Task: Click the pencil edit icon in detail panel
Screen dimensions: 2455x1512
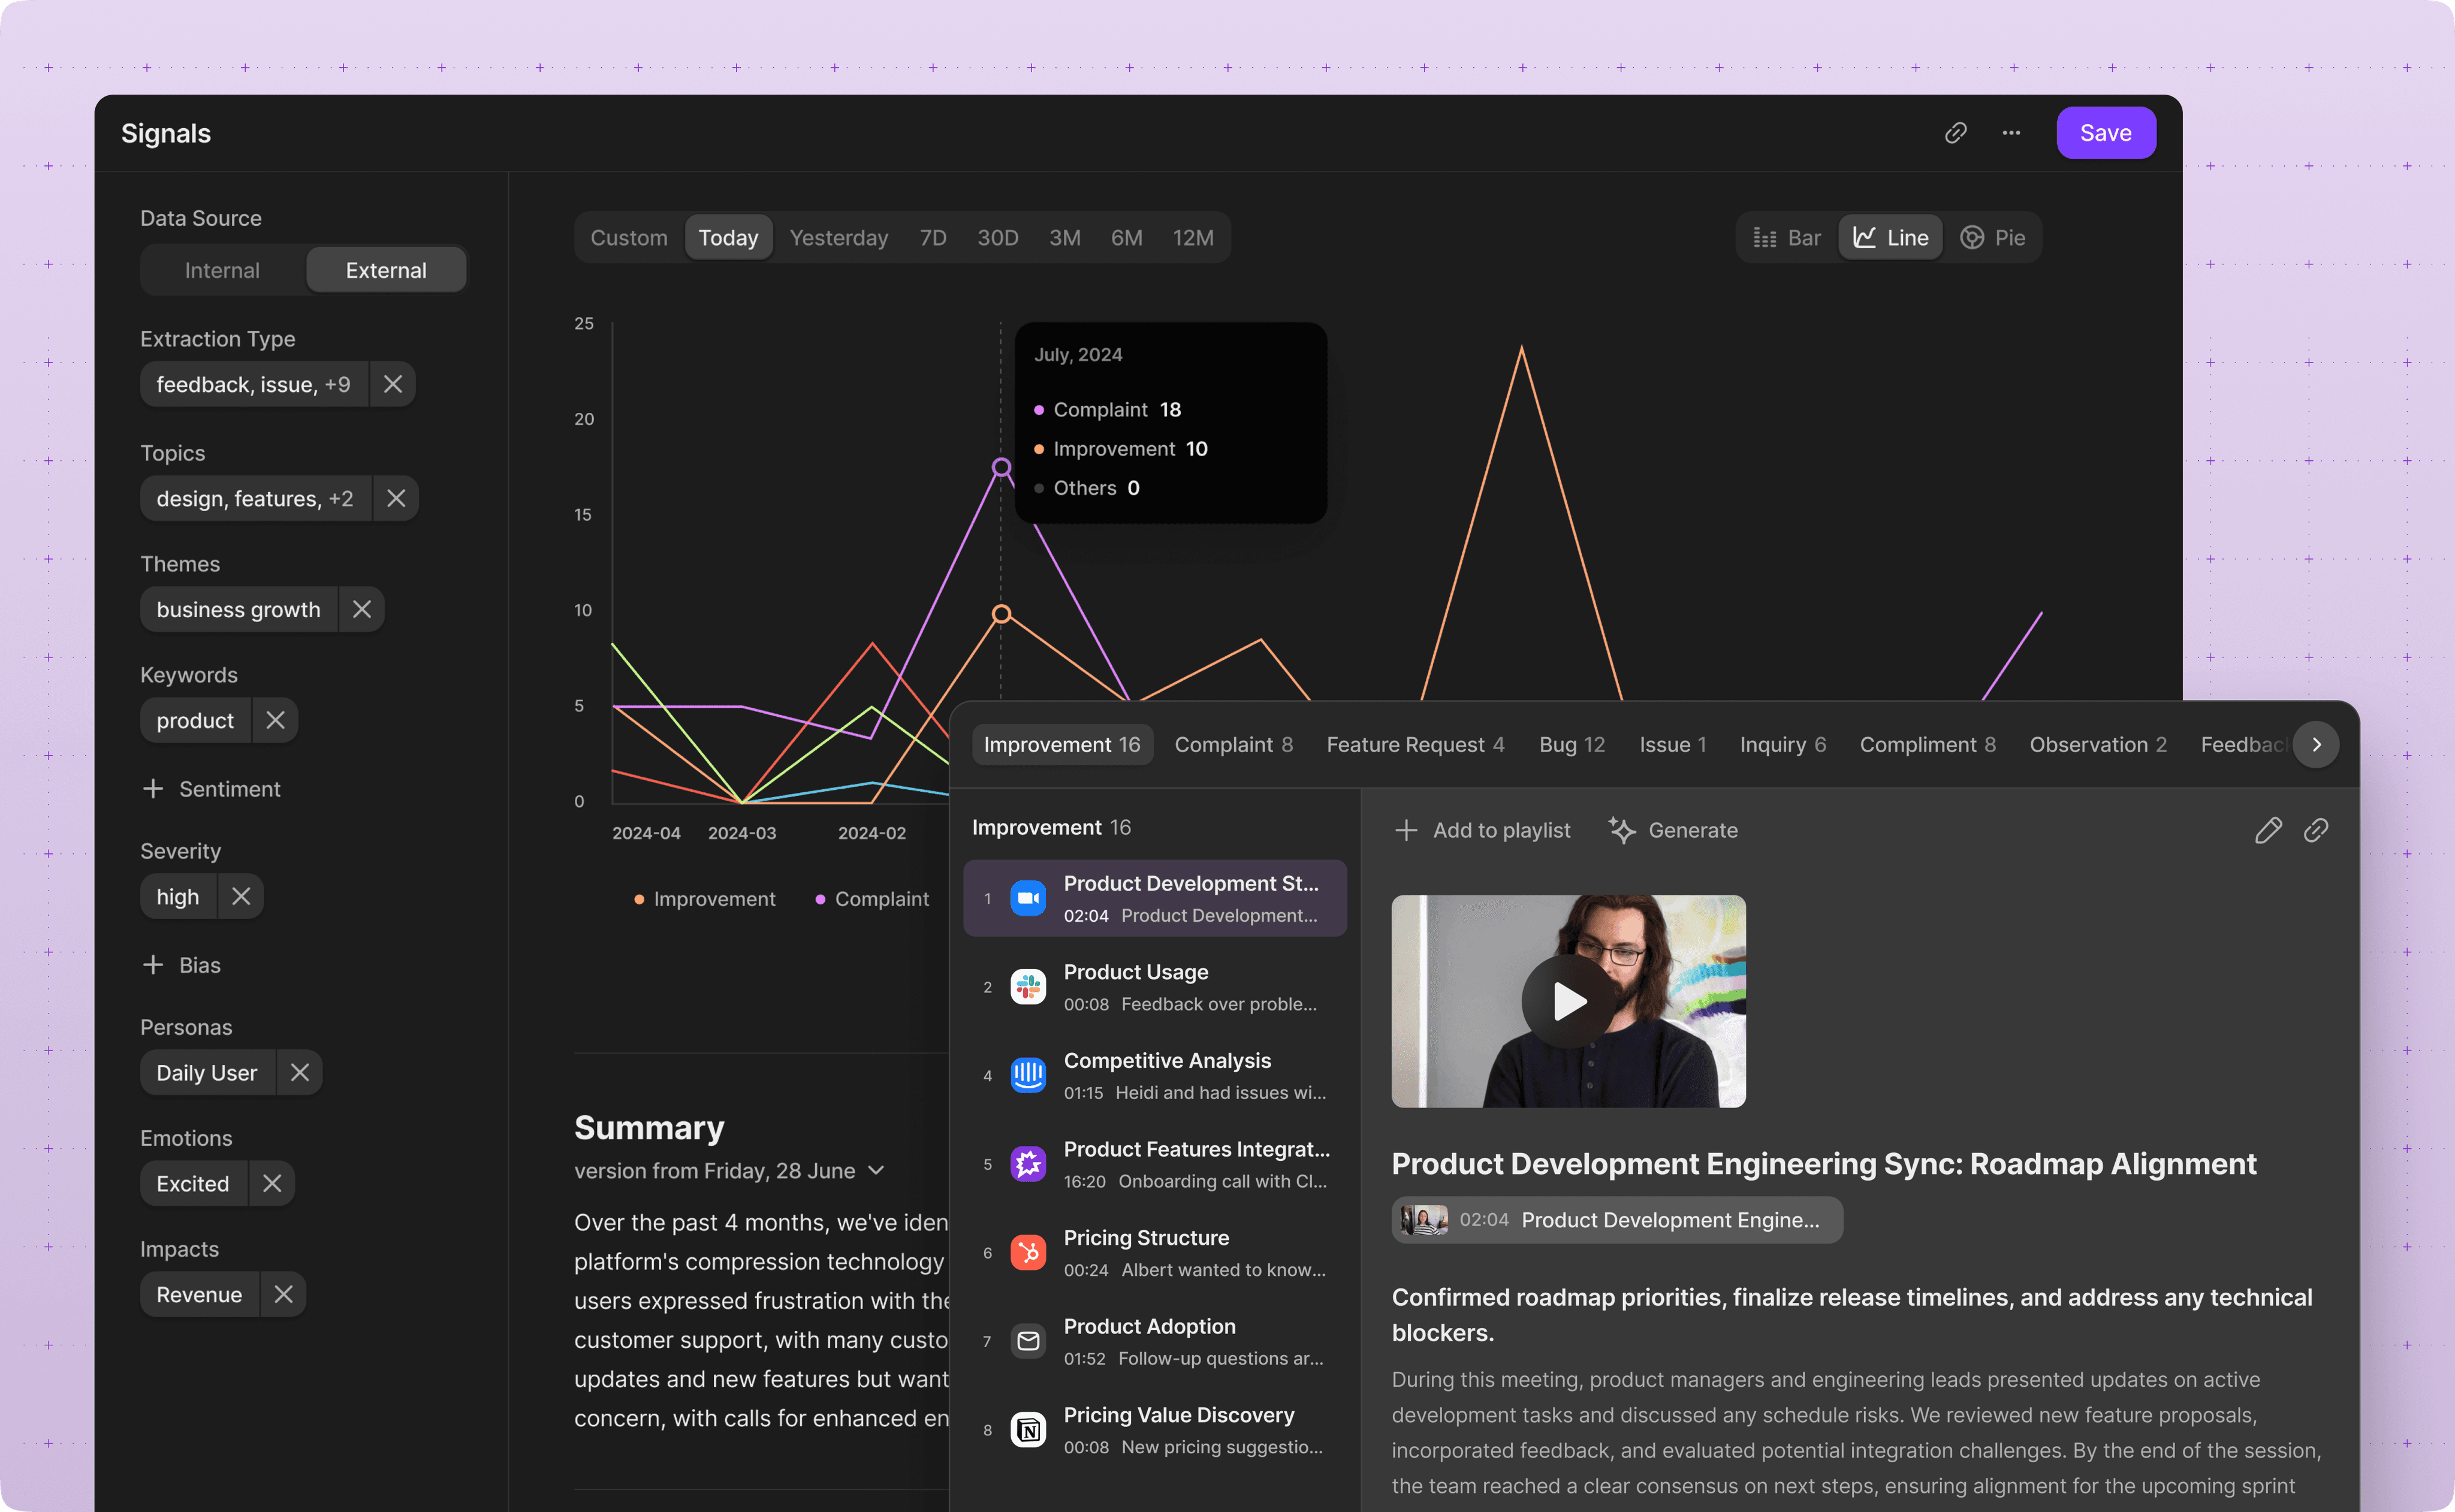Action: [x=2268, y=830]
